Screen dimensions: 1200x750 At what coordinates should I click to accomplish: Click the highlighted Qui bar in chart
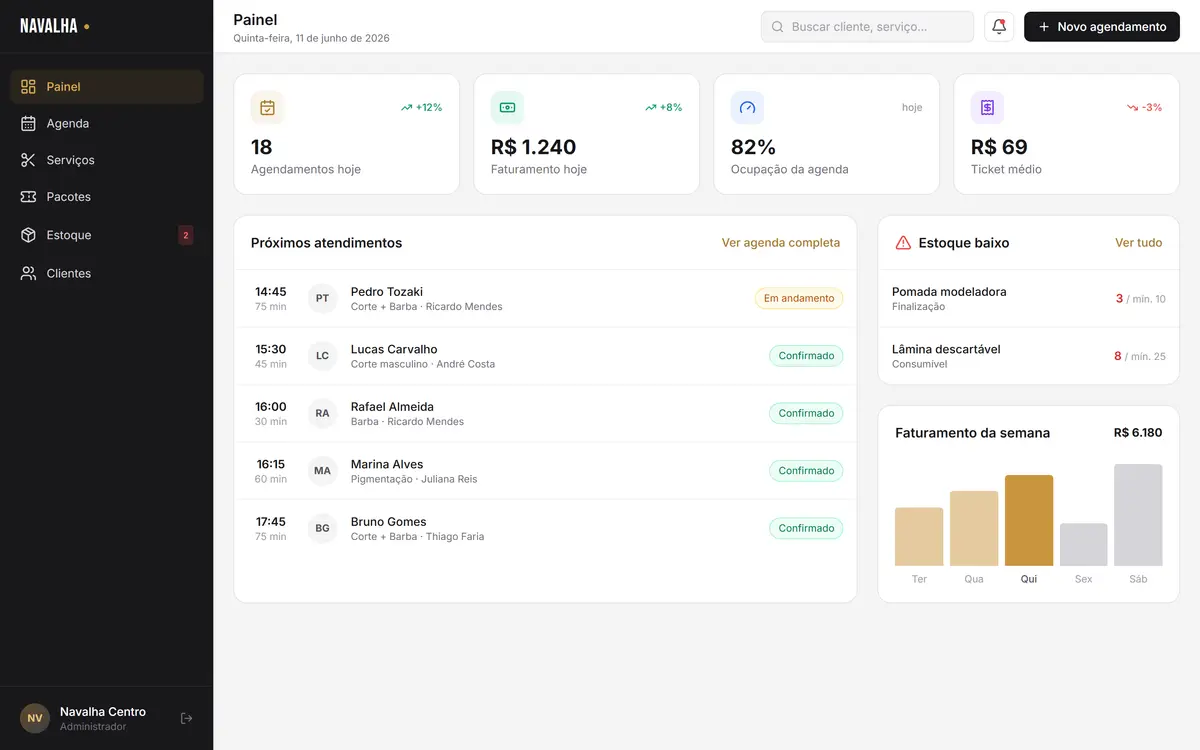1029,521
